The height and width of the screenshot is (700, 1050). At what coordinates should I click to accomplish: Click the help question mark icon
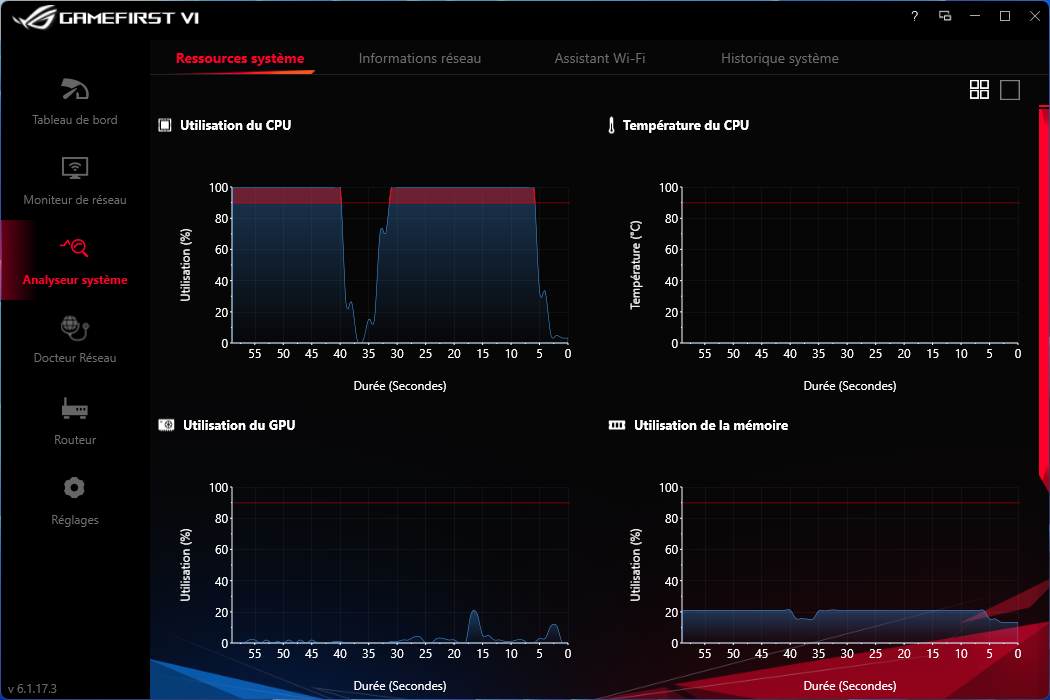(915, 16)
